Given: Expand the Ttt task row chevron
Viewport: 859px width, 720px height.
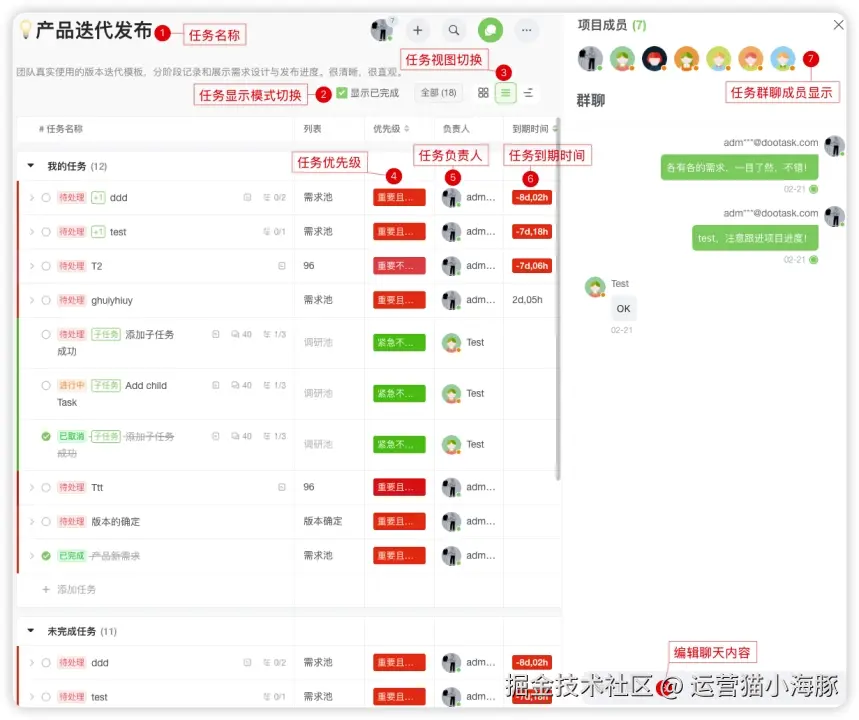Looking at the screenshot, I should (x=31, y=487).
